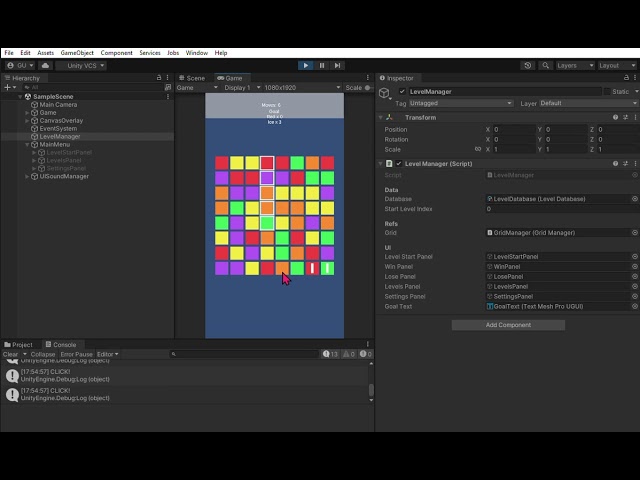Open Game view panel options menu

pyautogui.click(x=368, y=78)
